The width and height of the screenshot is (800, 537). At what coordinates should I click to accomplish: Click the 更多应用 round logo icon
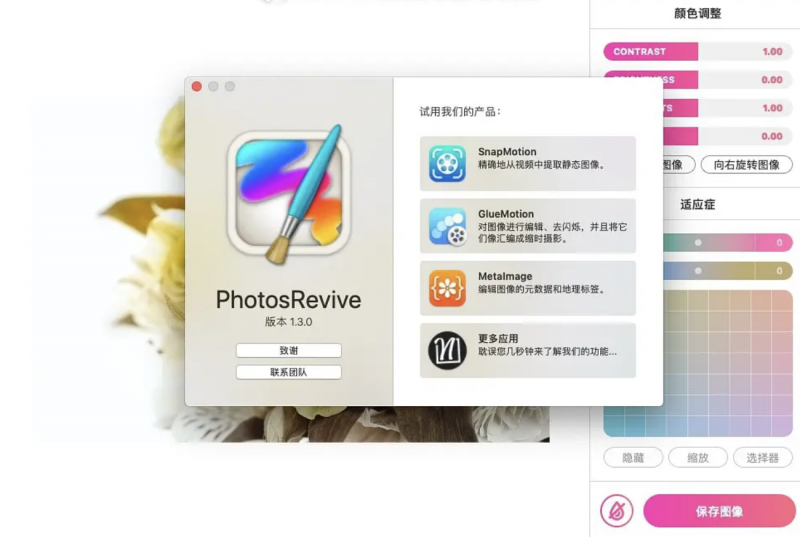pyautogui.click(x=447, y=350)
